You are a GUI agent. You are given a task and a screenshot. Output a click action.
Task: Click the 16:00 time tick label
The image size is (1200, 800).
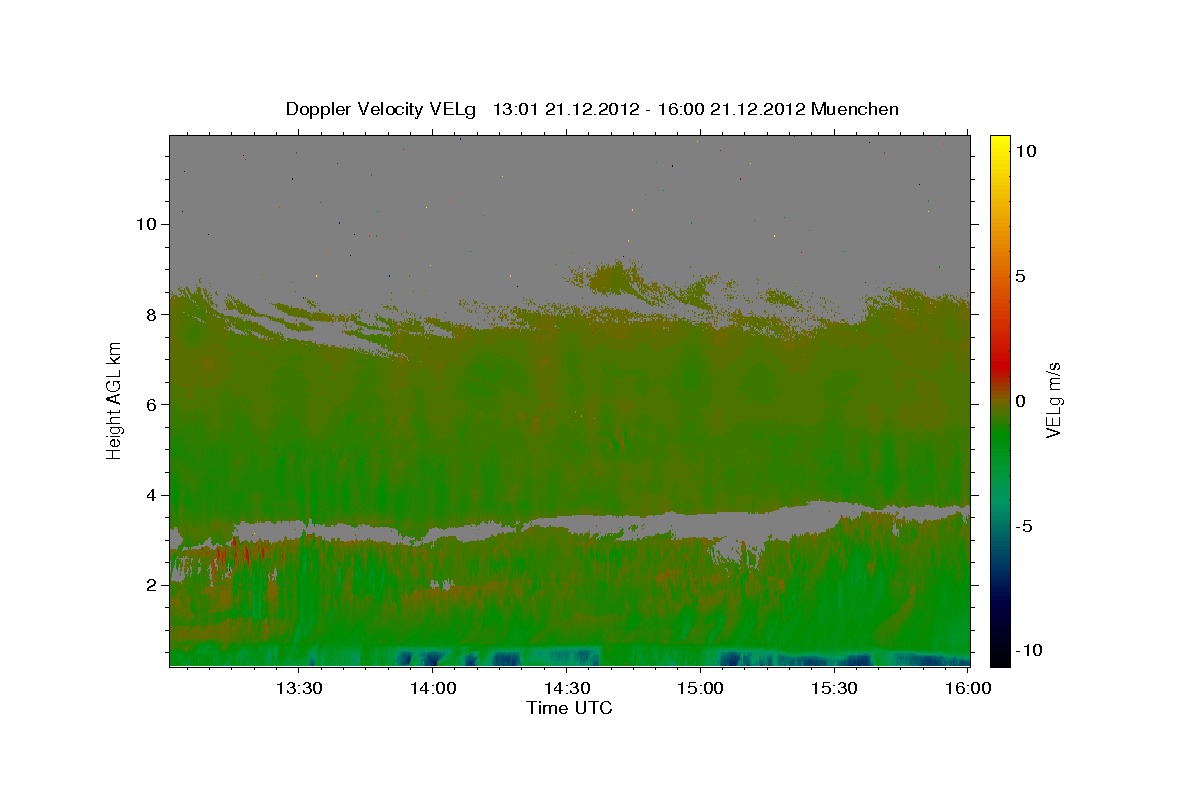click(968, 689)
